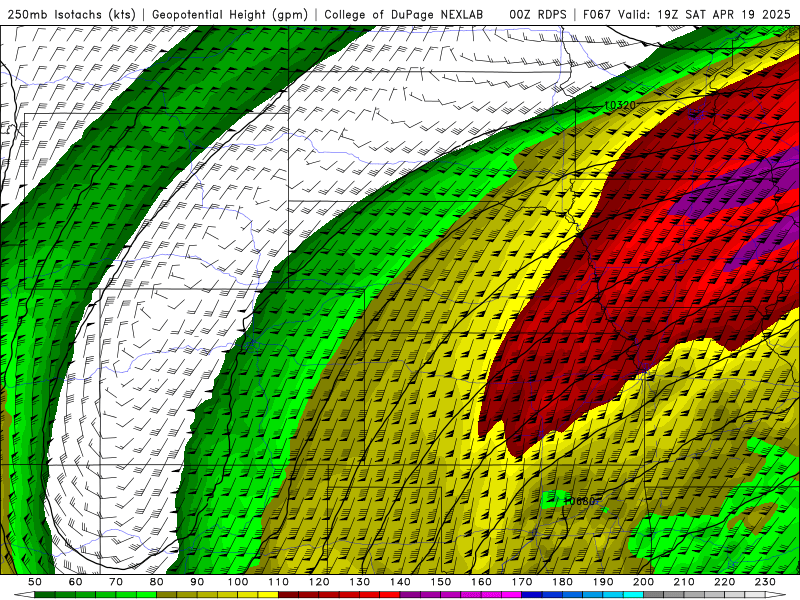Click the left arrow end of the color bar
Image resolution: width=800 pixels, height=600 pixels.
coord(24,595)
